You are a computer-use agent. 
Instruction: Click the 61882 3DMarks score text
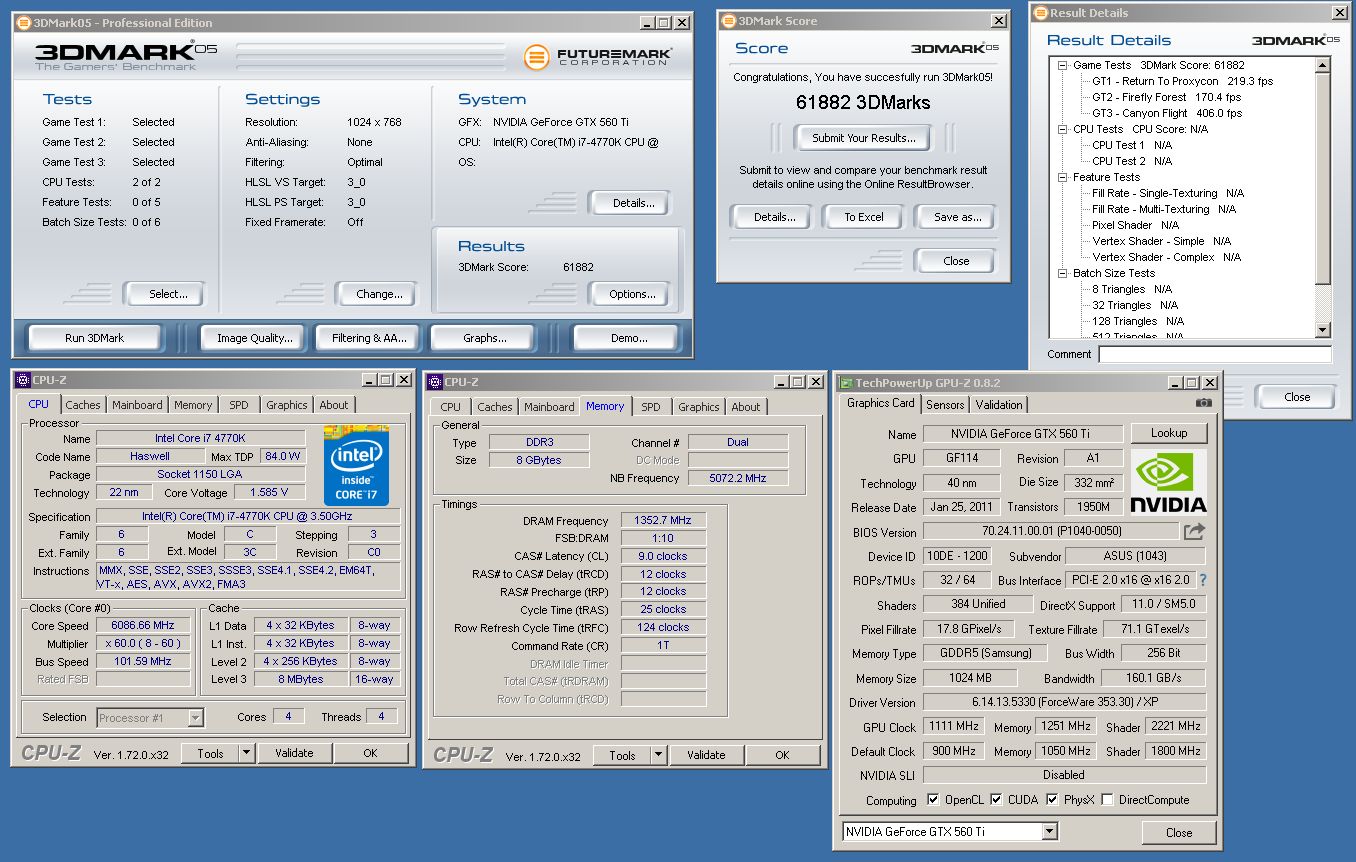(863, 102)
